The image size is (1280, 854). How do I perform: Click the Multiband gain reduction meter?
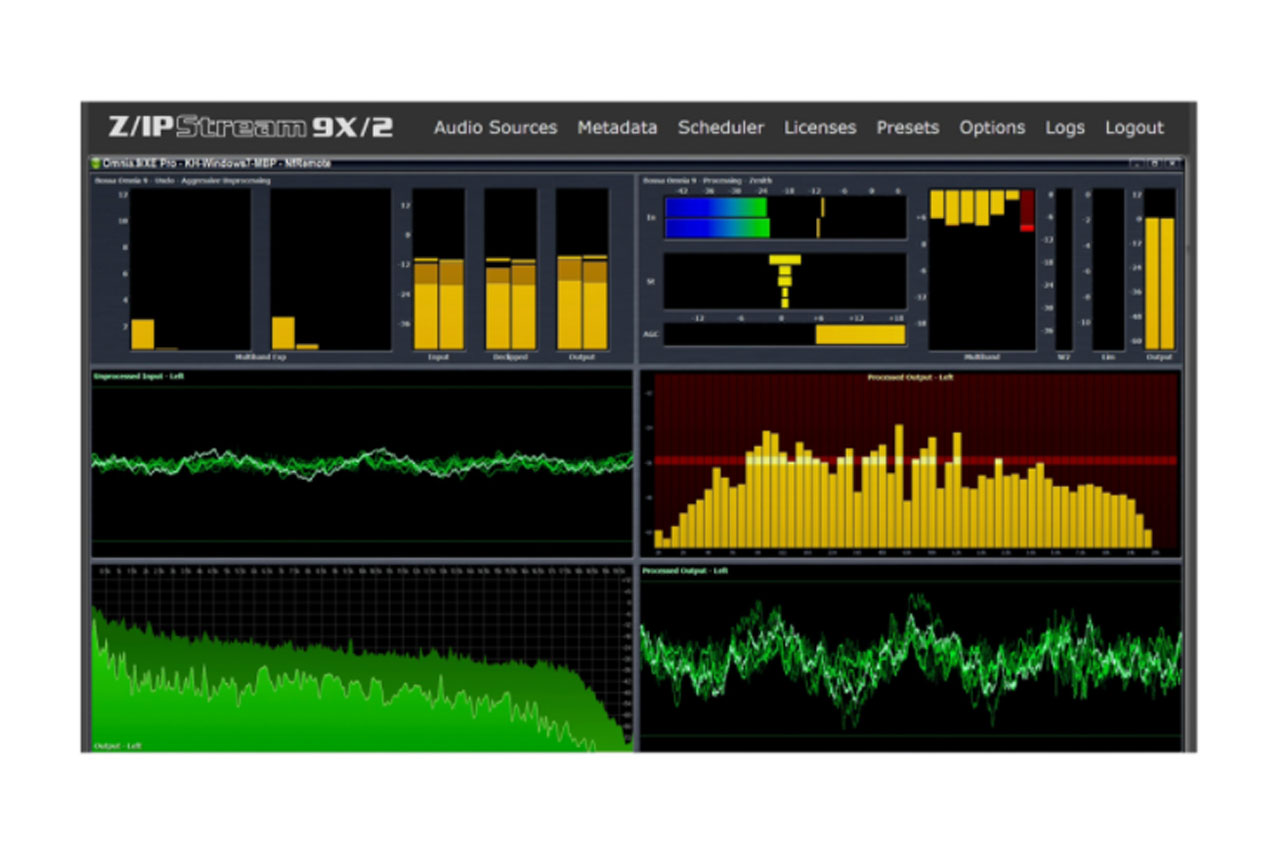tap(982, 270)
